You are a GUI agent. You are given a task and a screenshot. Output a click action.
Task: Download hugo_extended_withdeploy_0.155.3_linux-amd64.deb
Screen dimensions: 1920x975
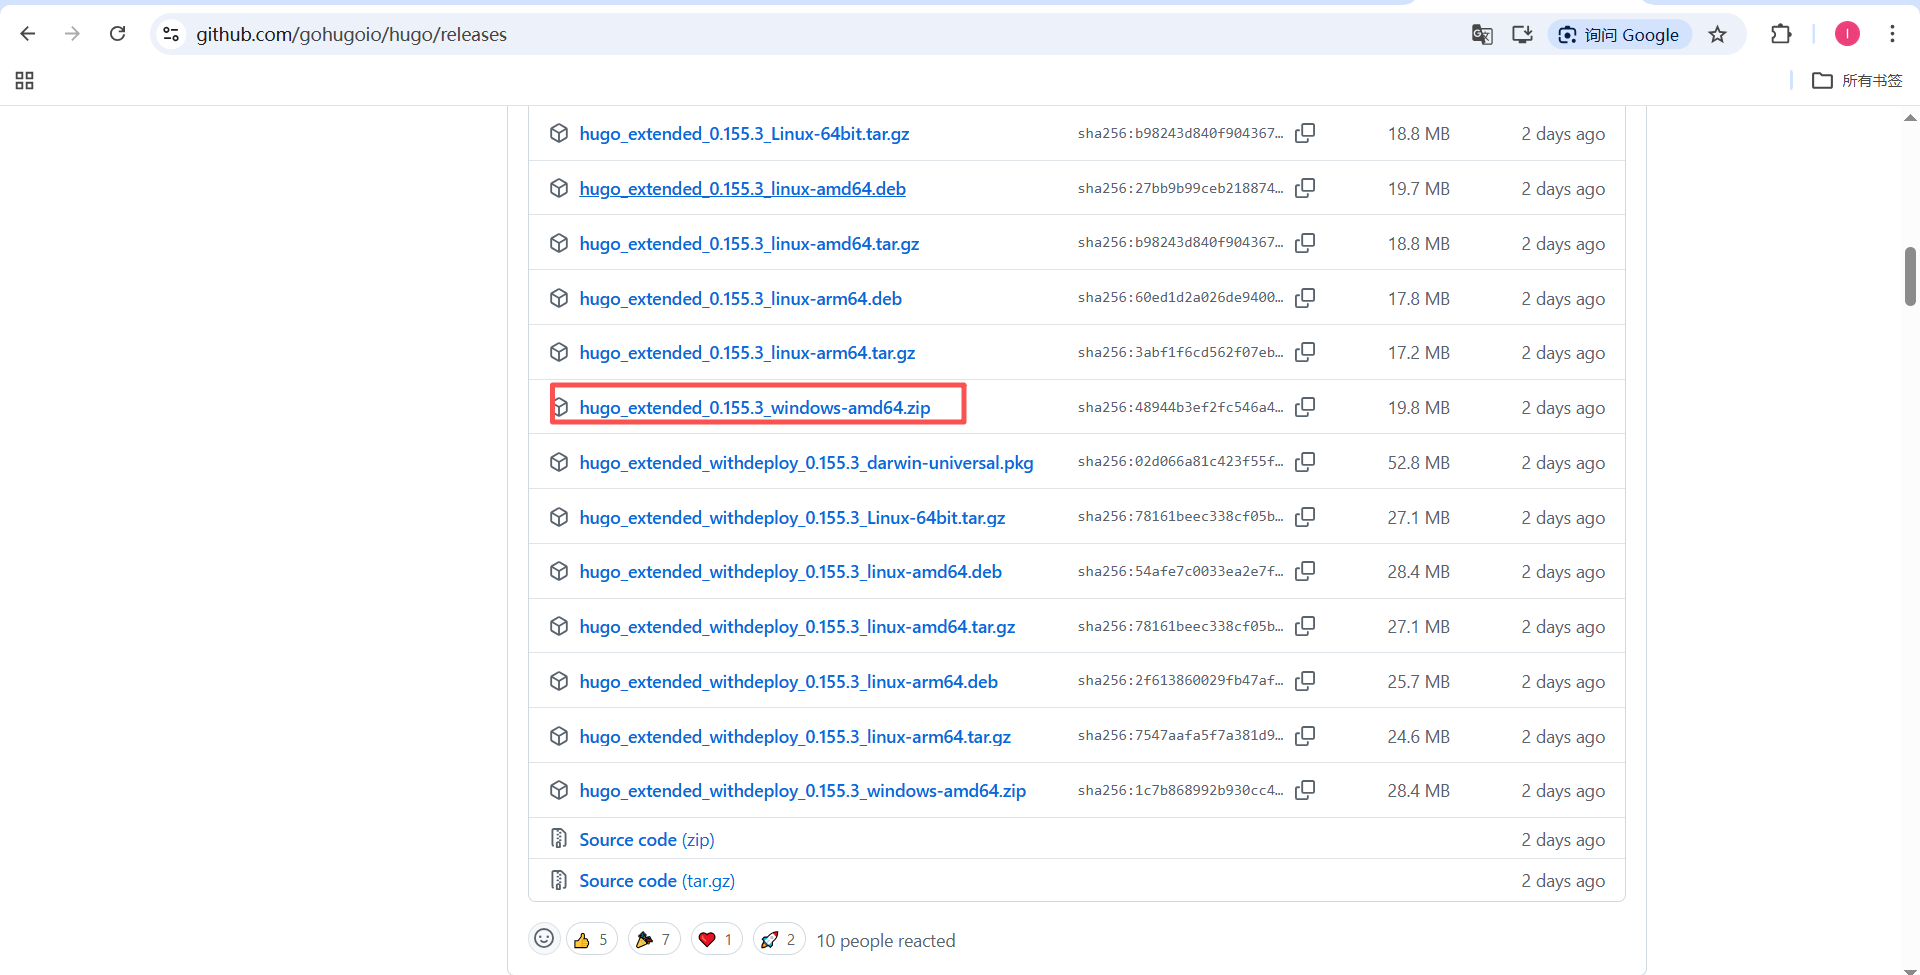[790, 572]
